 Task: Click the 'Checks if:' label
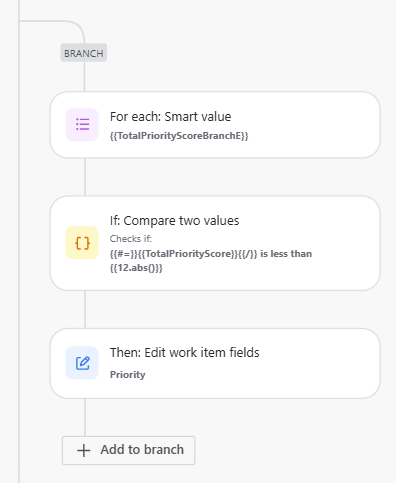pos(131,239)
